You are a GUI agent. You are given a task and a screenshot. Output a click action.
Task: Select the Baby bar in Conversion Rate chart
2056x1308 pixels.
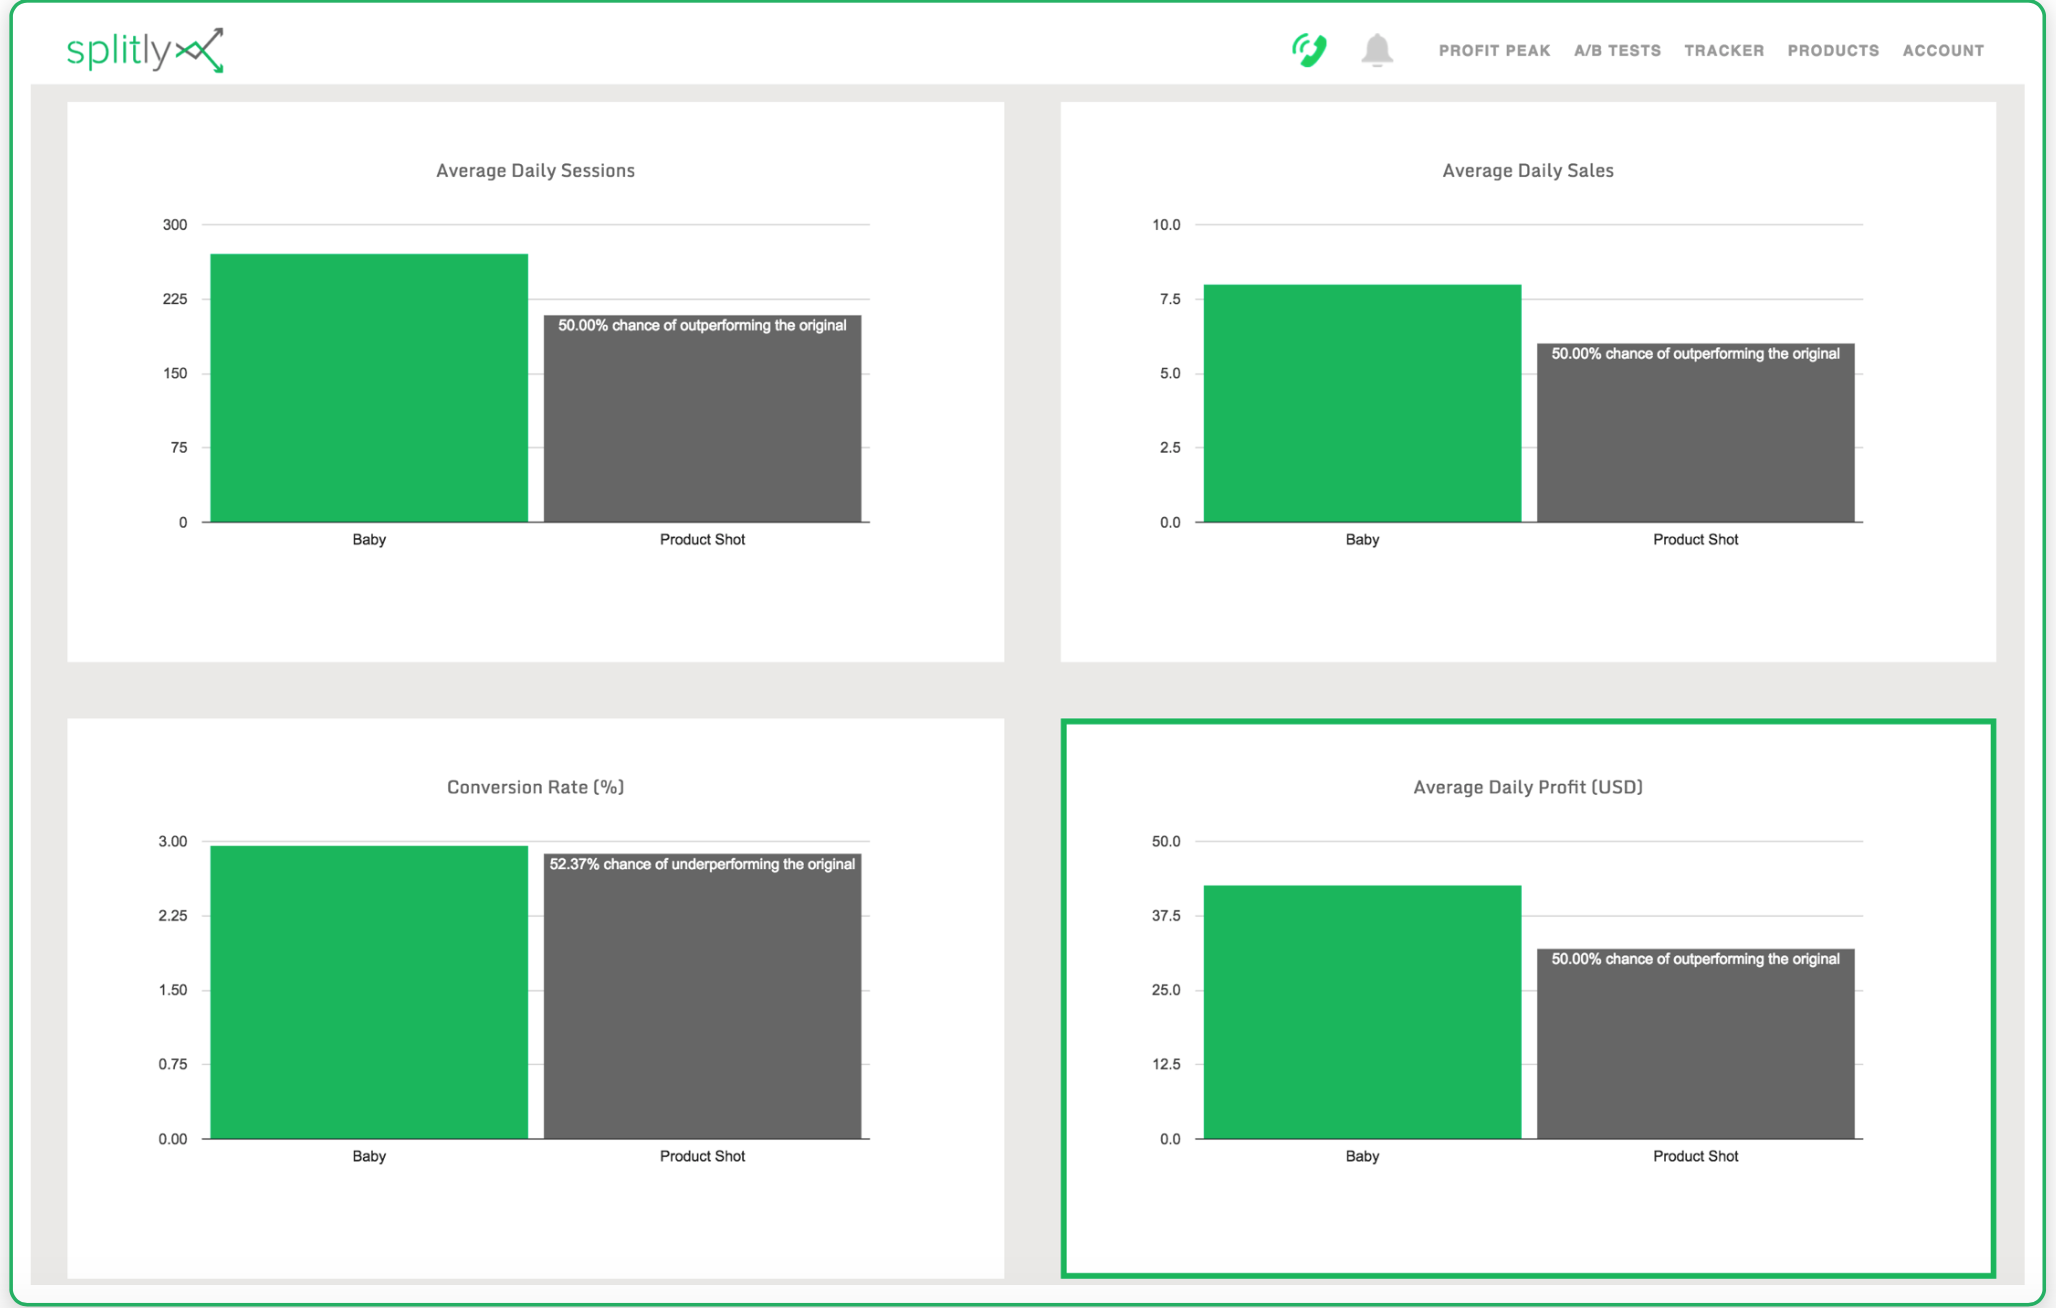(x=369, y=992)
